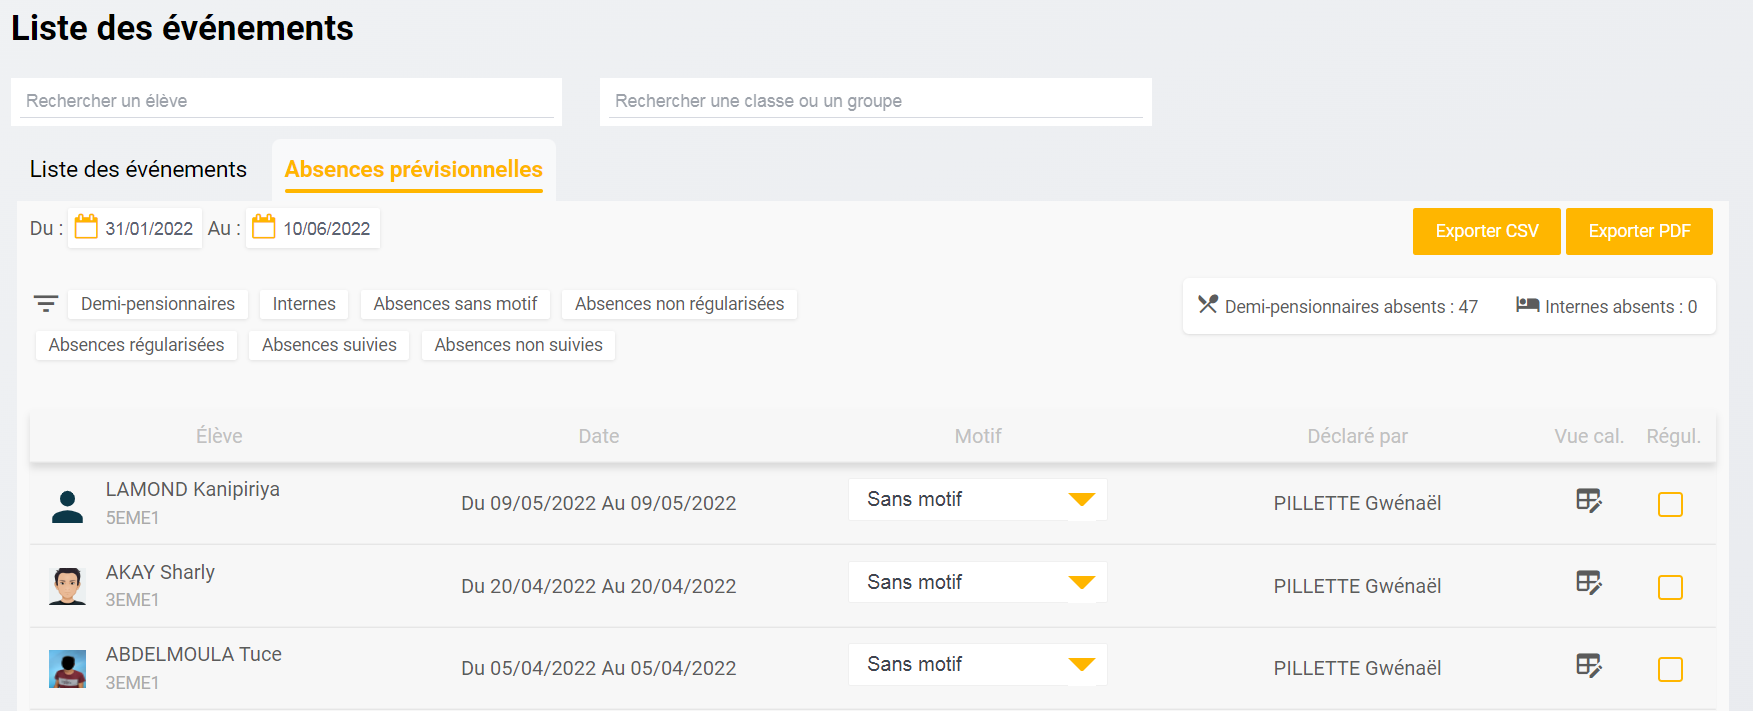Open calendar view for ABDELMOULA Tuce
The width and height of the screenshot is (1753, 711).
1588,666
